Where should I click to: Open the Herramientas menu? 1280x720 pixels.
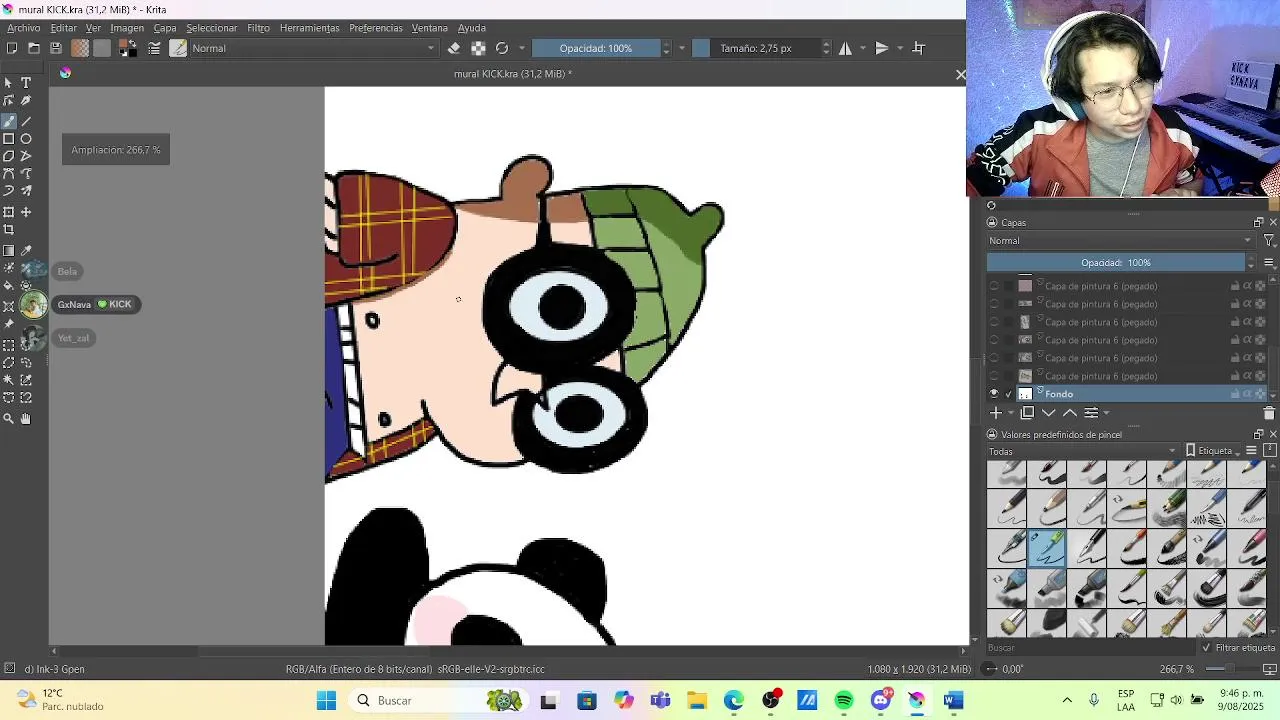(x=309, y=28)
